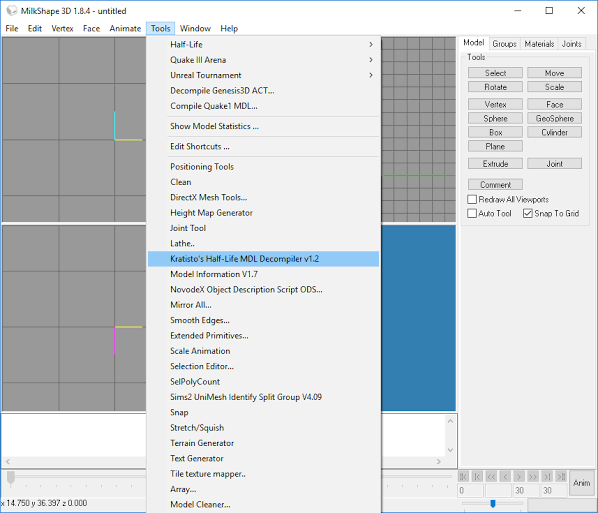The width and height of the screenshot is (598, 513).
Task: Click the horizontal scrollbar right arrow
Action: pyautogui.click(x=439, y=462)
